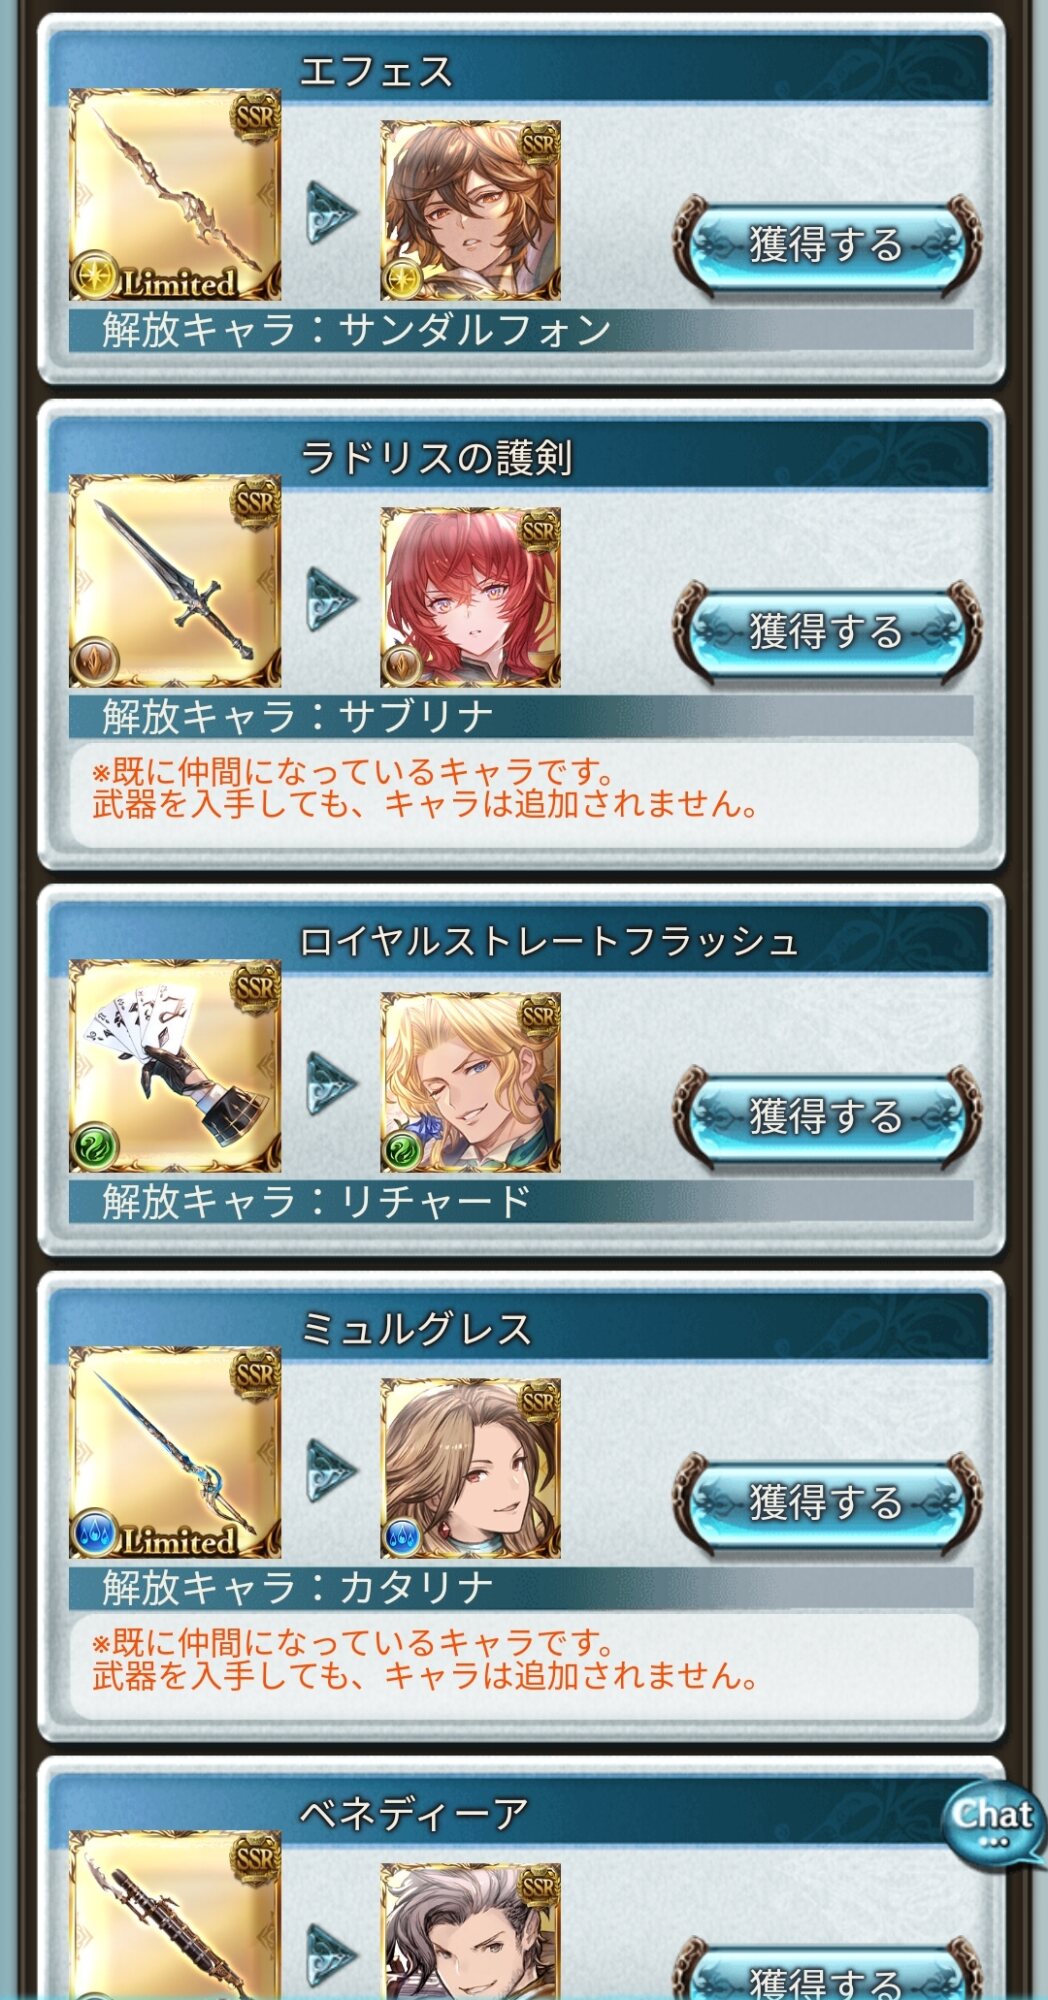This screenshot has width=1048, height=2000.
Task: Tap the ミュルグレス Limited sword icon
Action: 175,1453
